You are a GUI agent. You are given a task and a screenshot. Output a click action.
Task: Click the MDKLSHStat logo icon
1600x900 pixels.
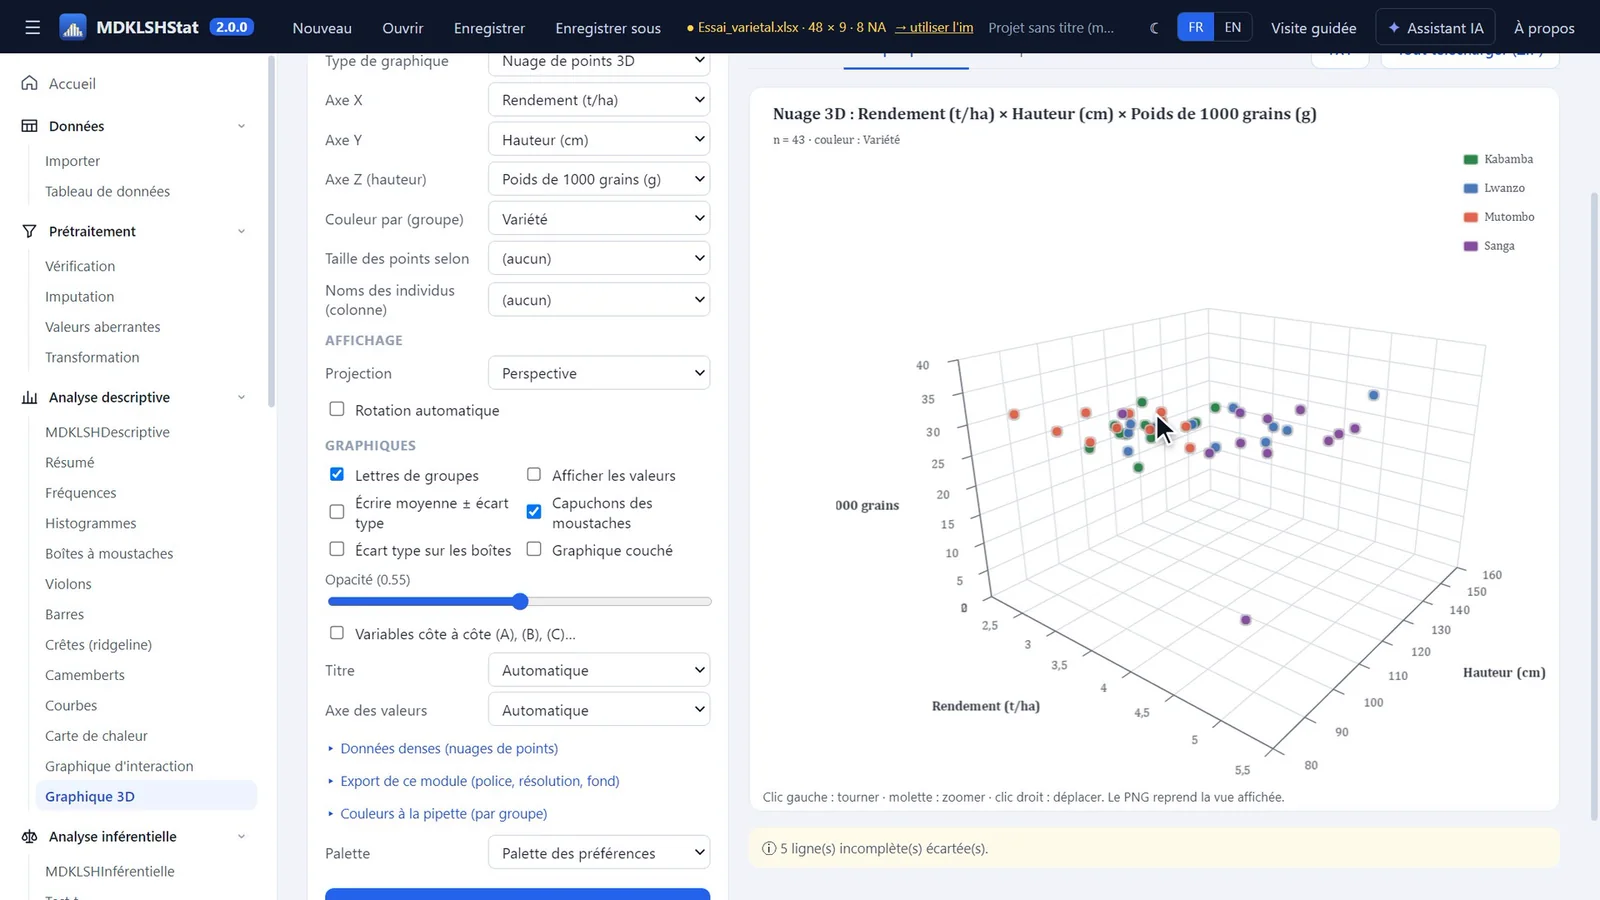[73, 27]
